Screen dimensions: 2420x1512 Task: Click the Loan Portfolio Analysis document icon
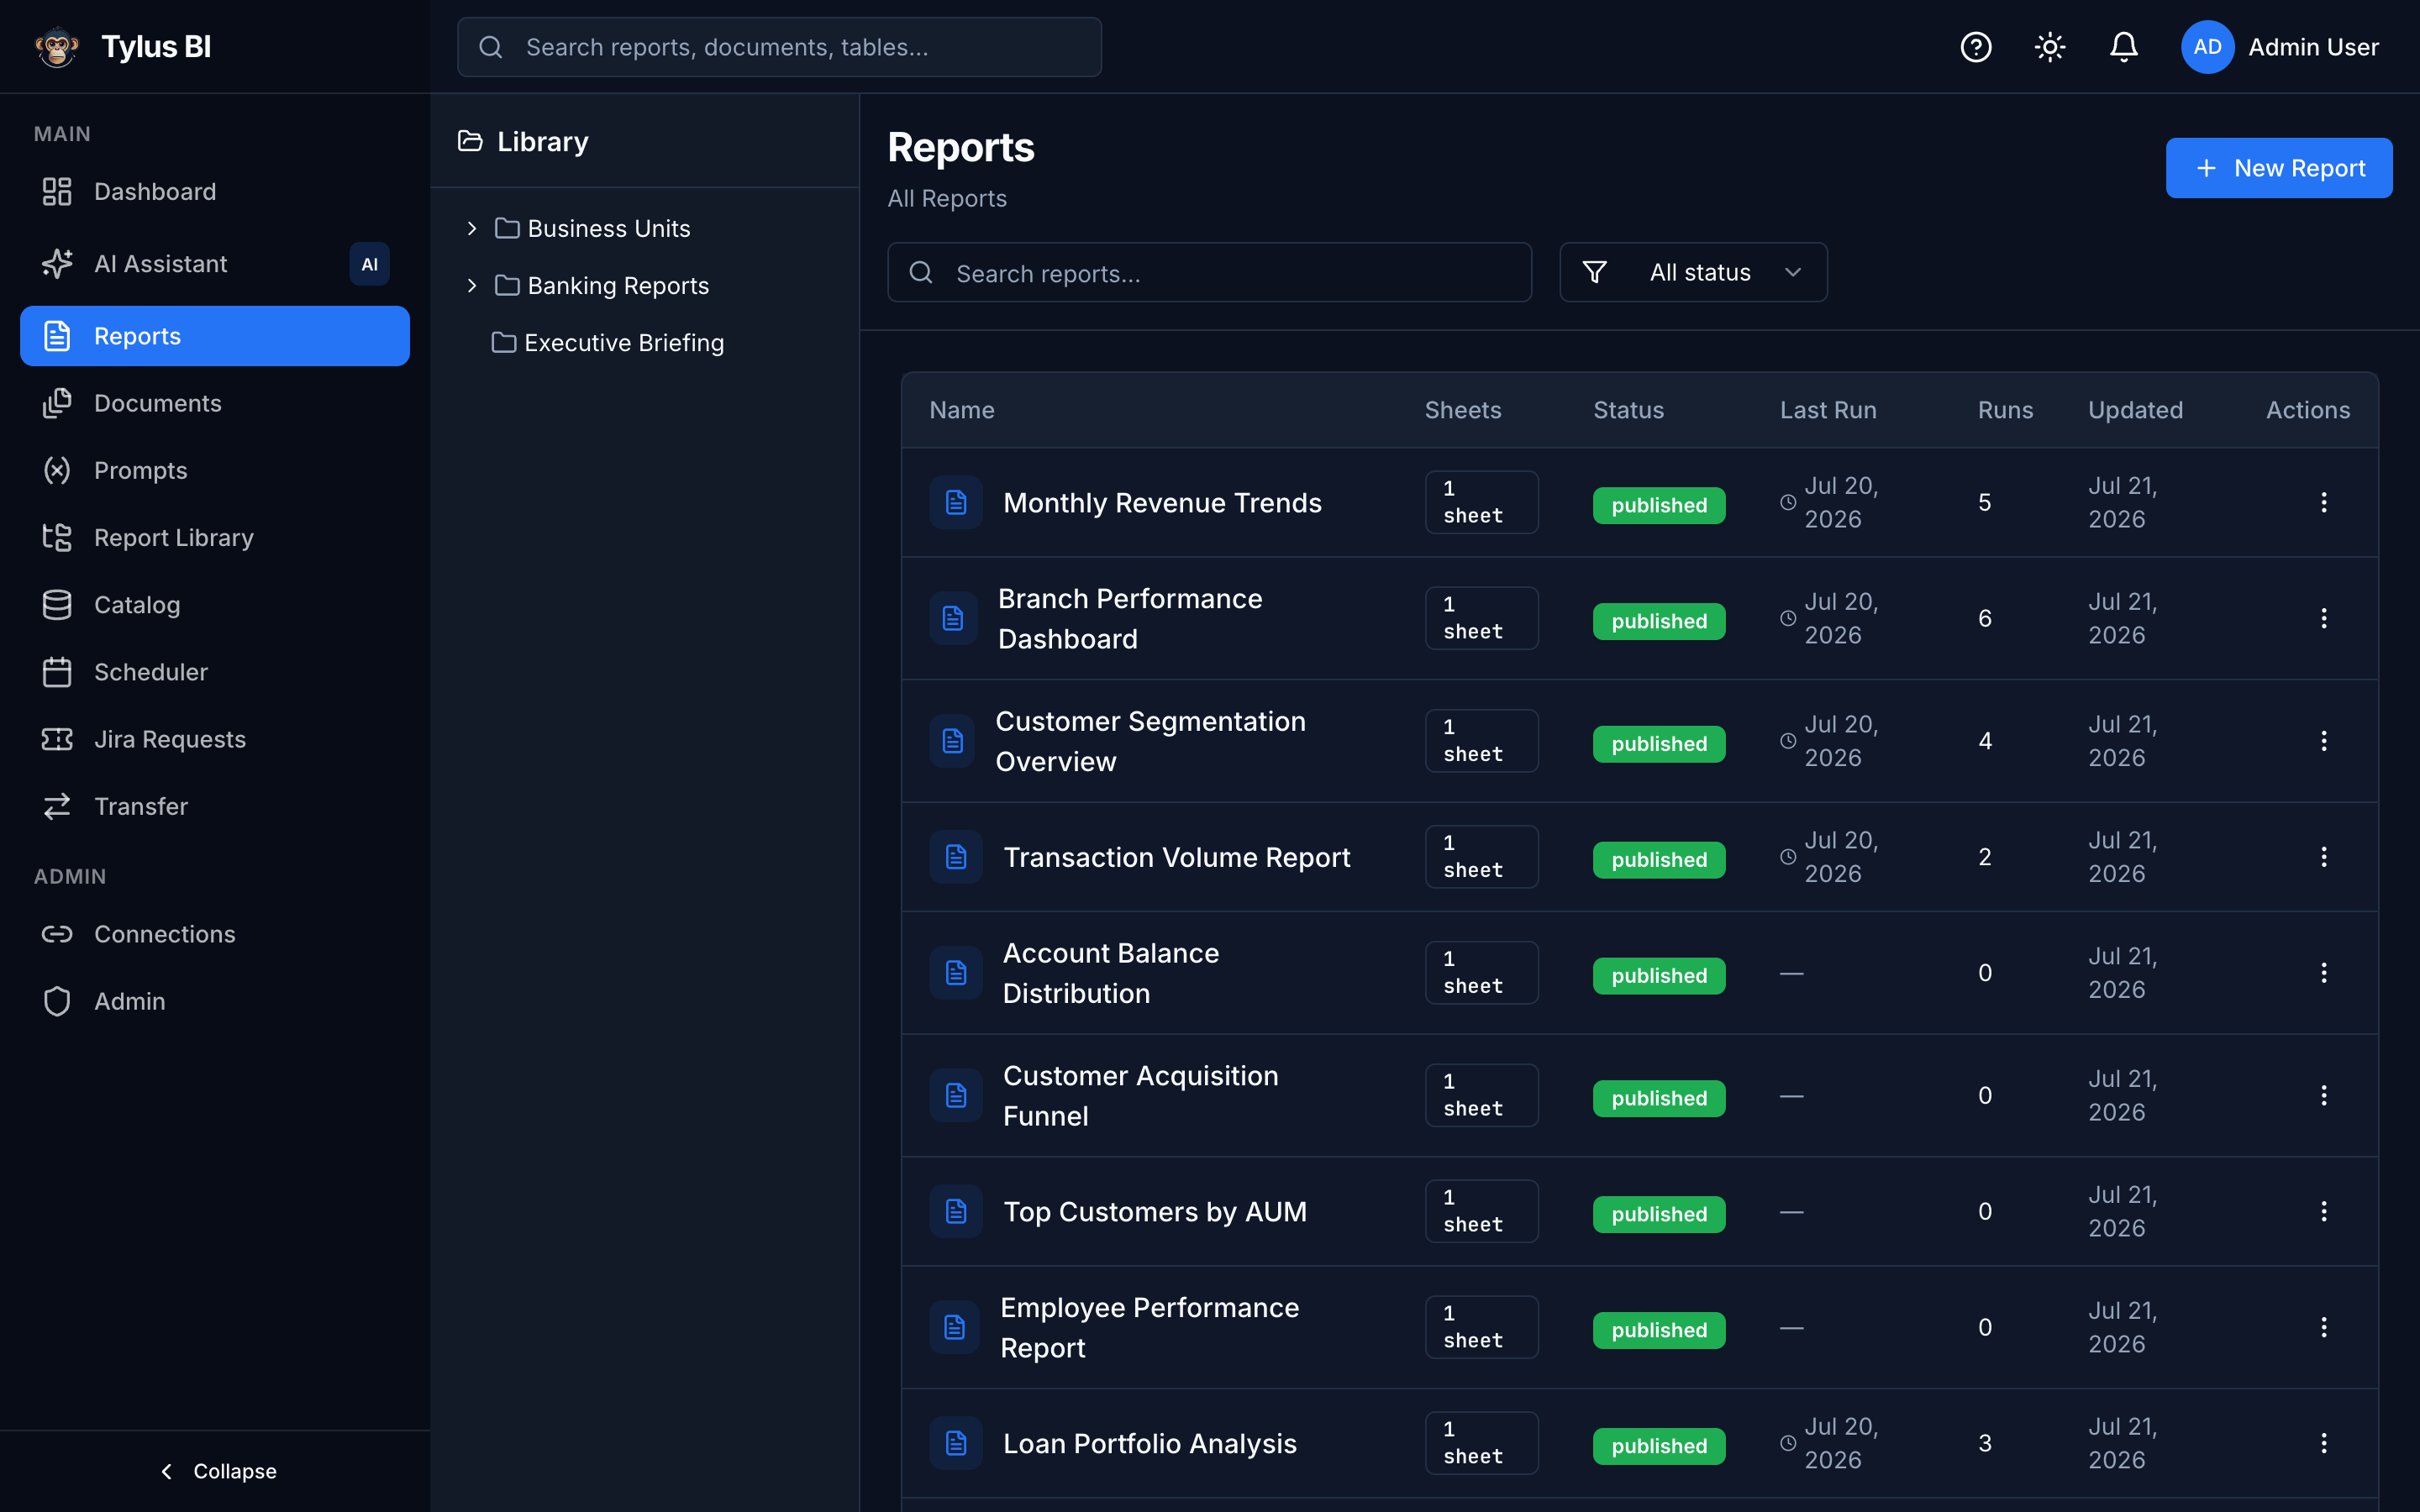tap(956, 1443)
